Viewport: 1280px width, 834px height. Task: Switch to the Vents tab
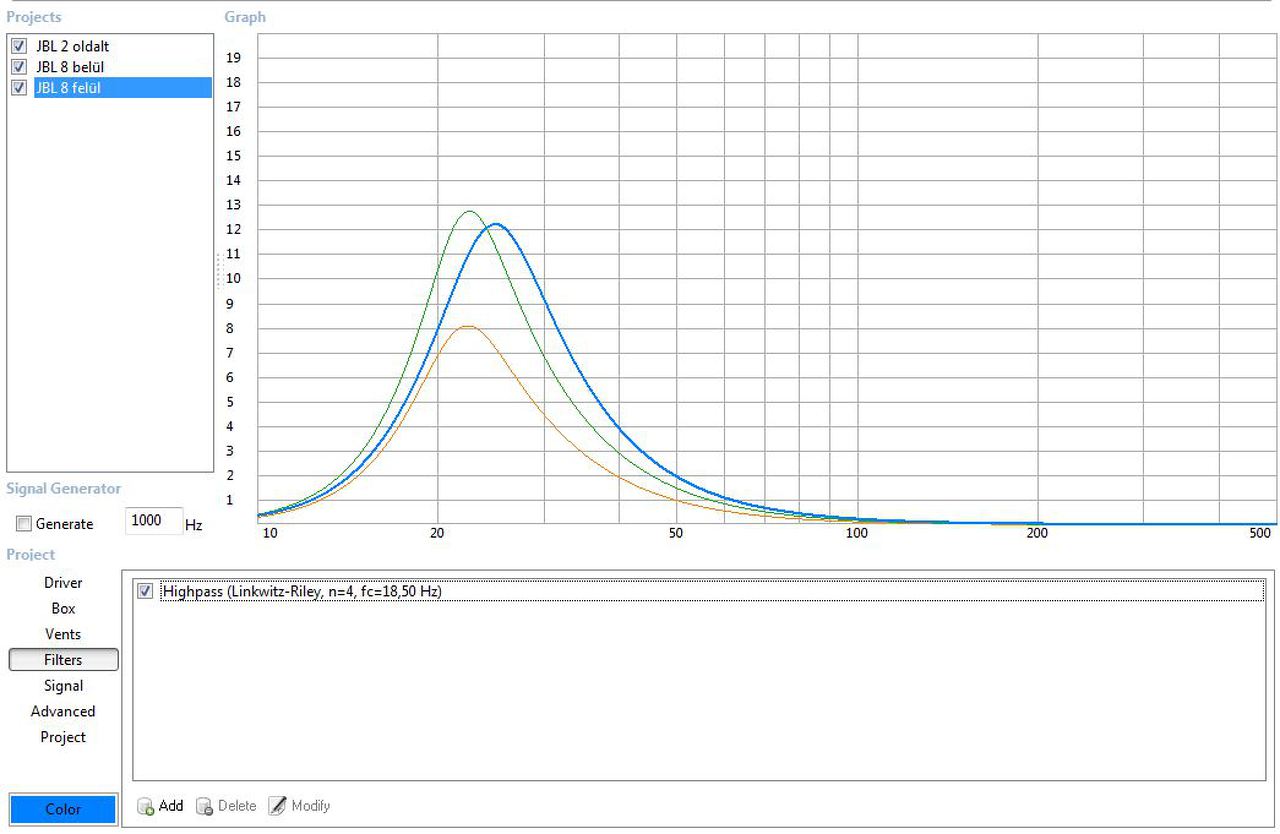pos(63,634)
